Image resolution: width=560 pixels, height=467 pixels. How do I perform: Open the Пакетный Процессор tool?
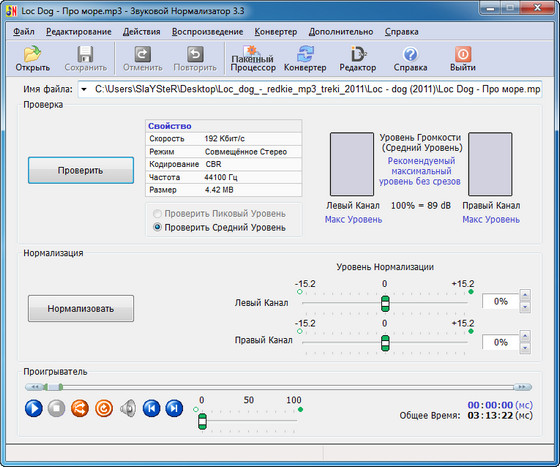click(x=253, y=59)
